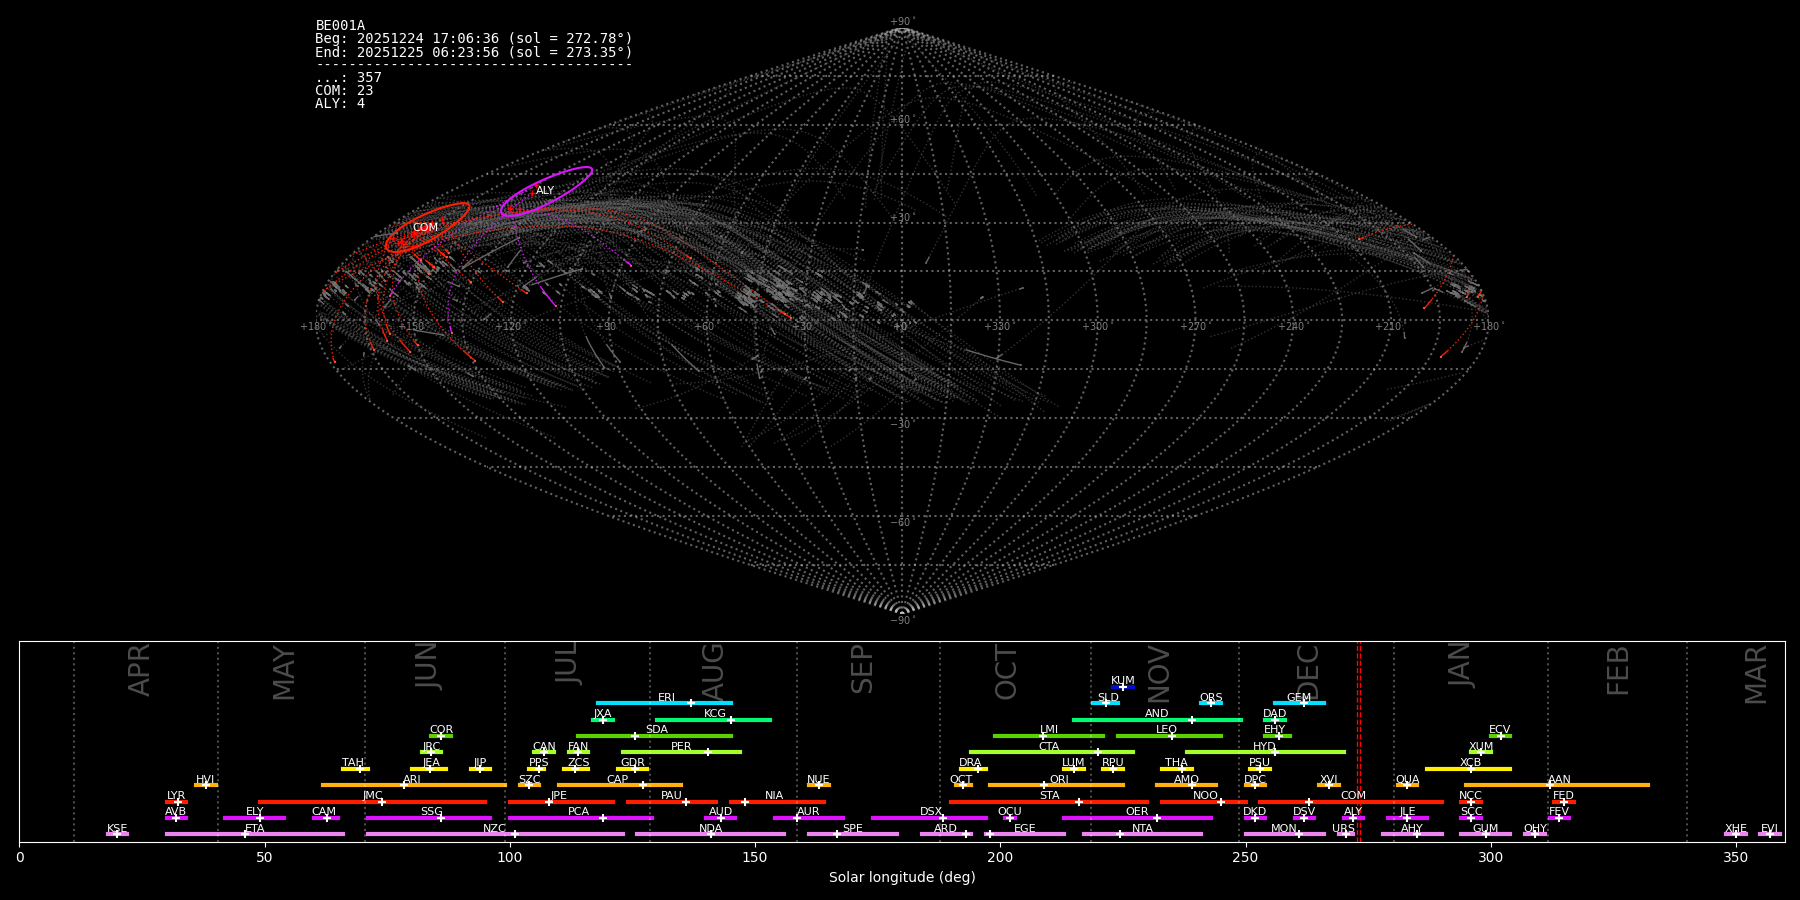
Task: Click the ORI shower bar
Action: tap(1056, 785)
